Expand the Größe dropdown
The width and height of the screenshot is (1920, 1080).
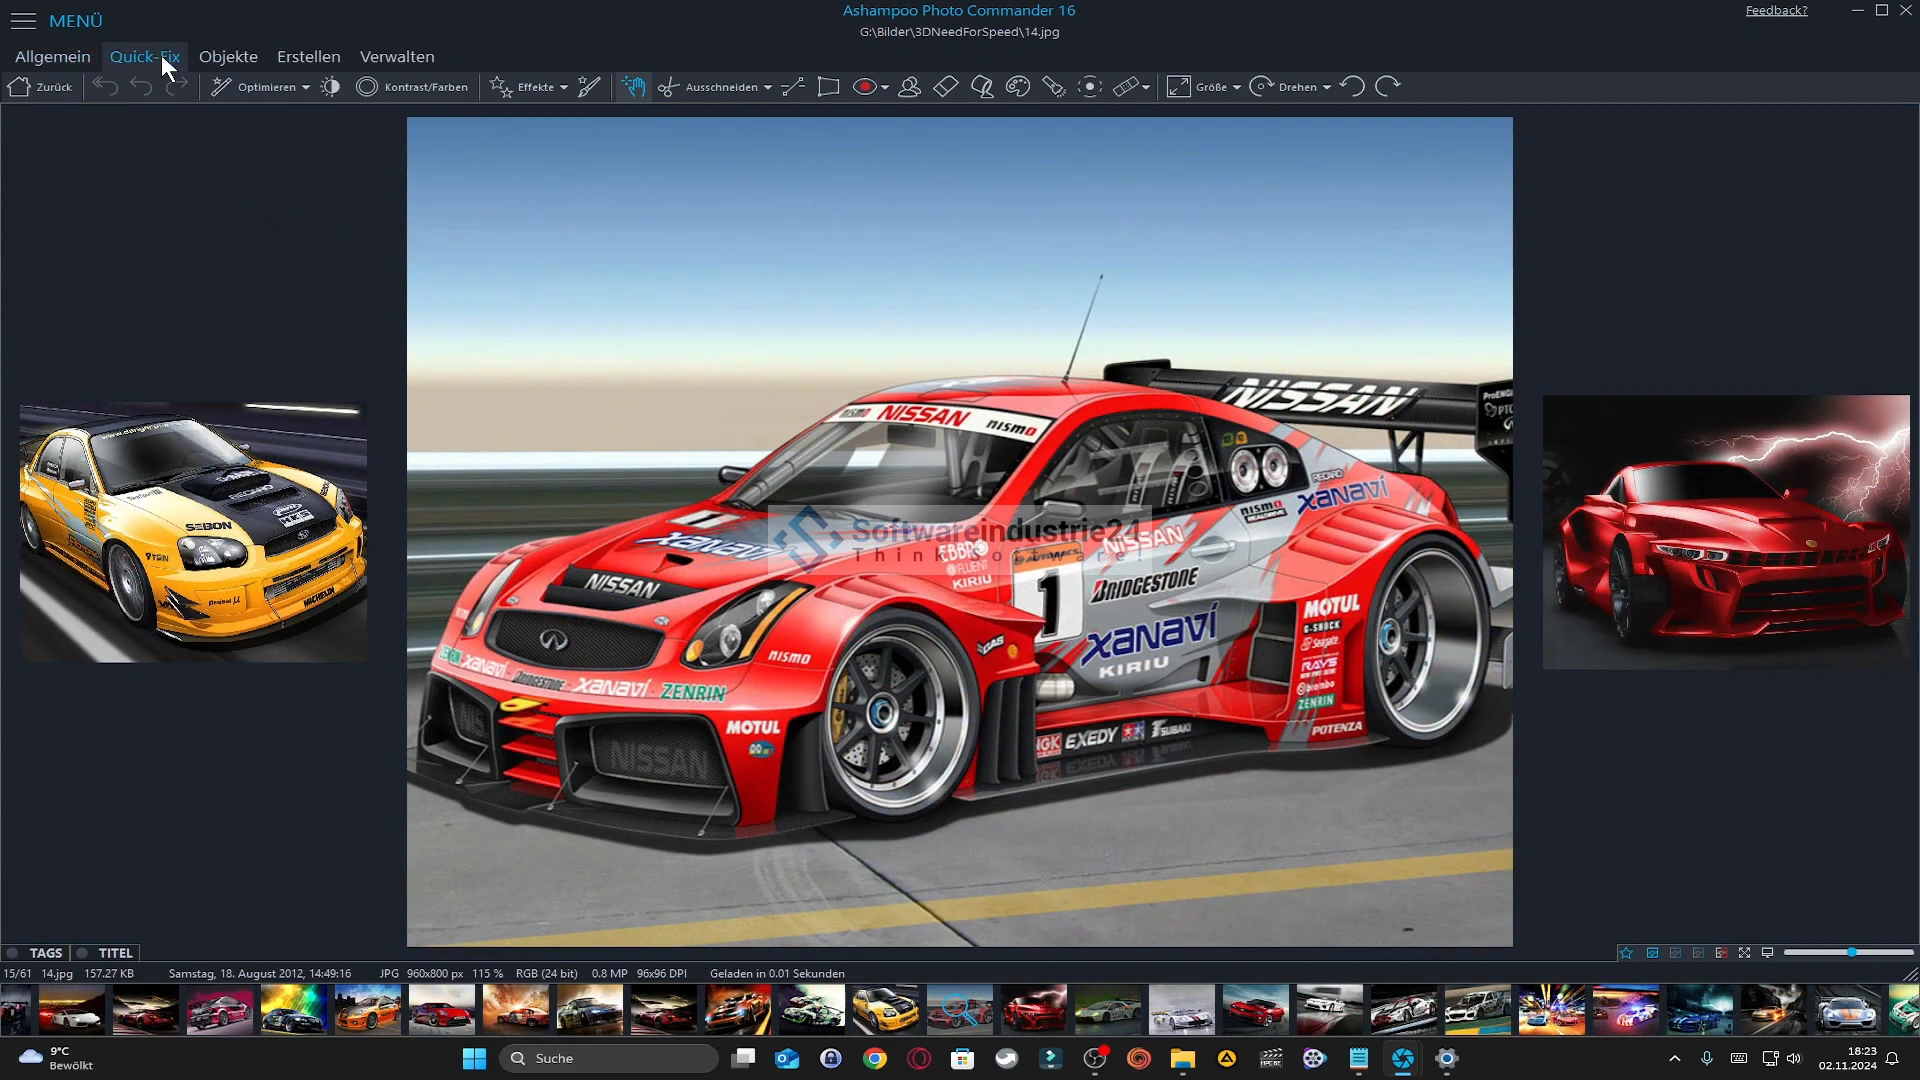1237,88
